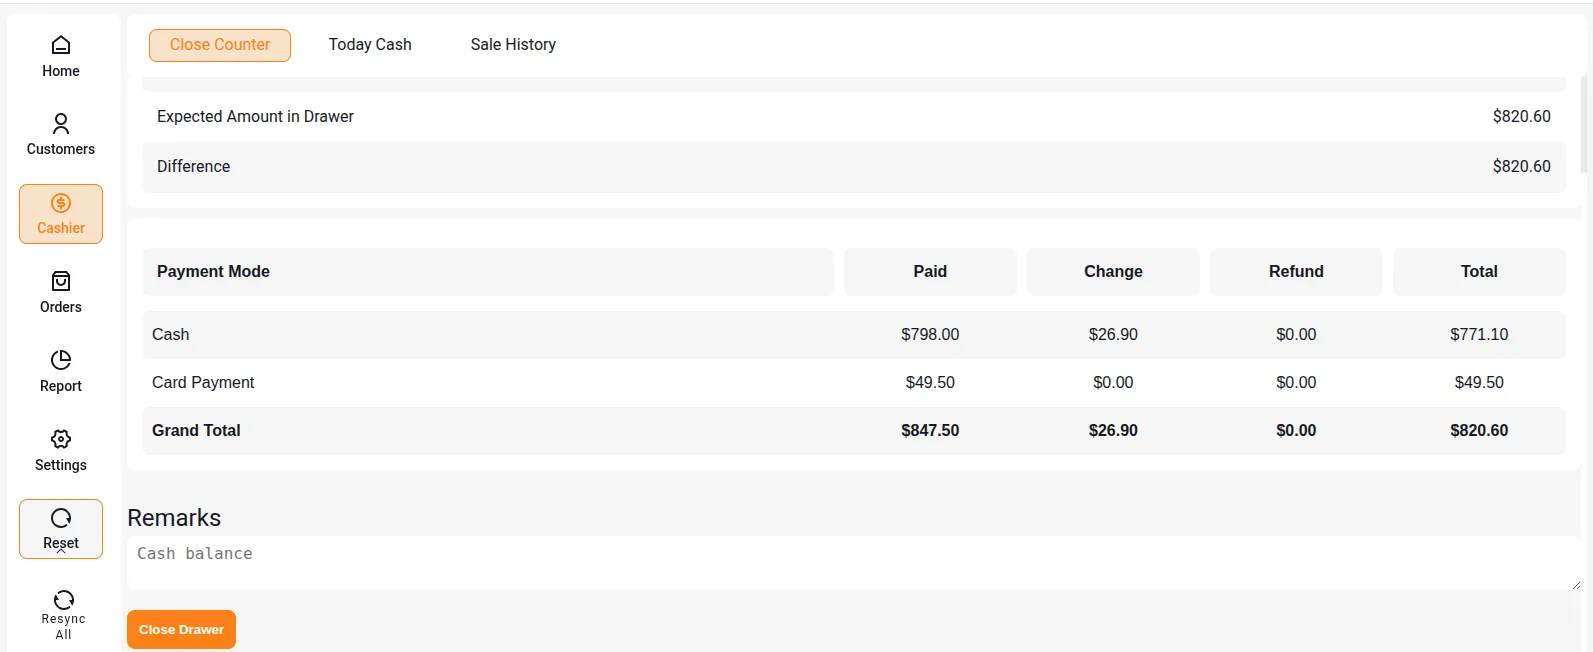Screen dimensions: 1593x652
Task: Select the Cashier sidebar icon
Action: tap(61, 214)
